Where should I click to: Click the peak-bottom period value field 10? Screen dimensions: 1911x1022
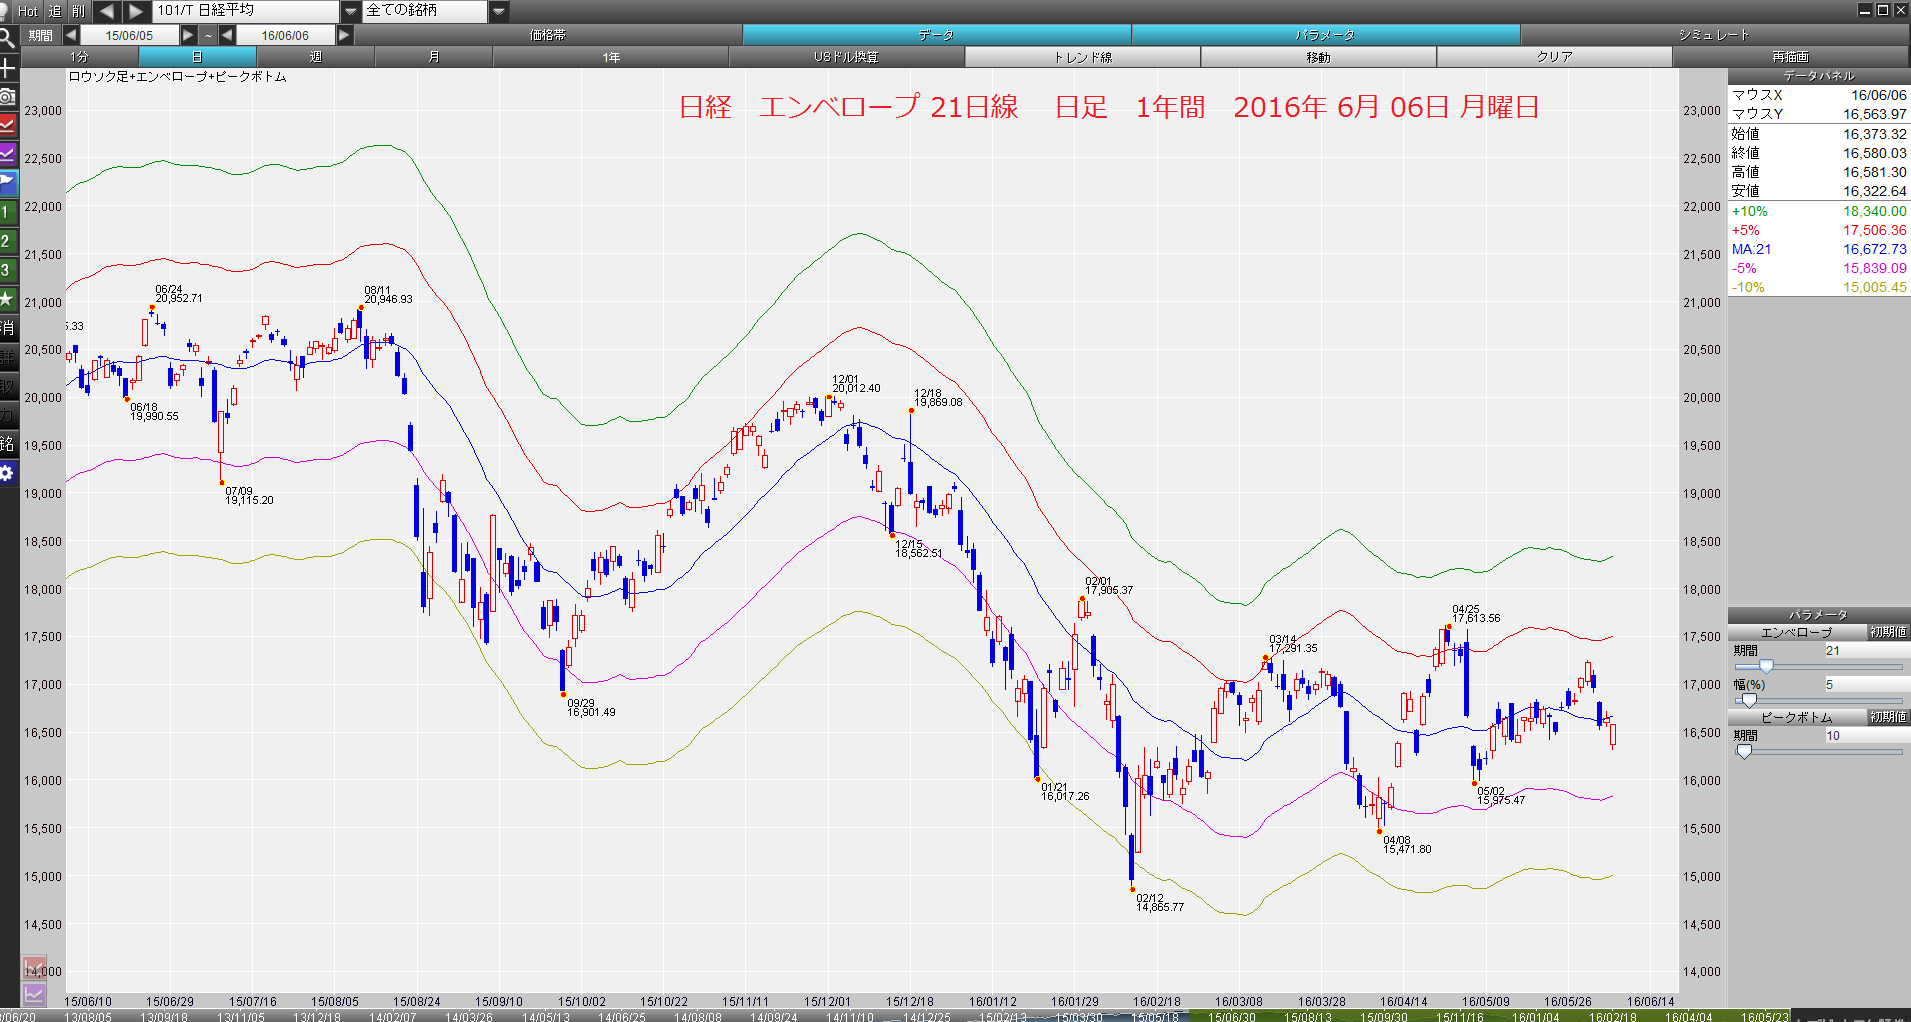pos(1866,735)
